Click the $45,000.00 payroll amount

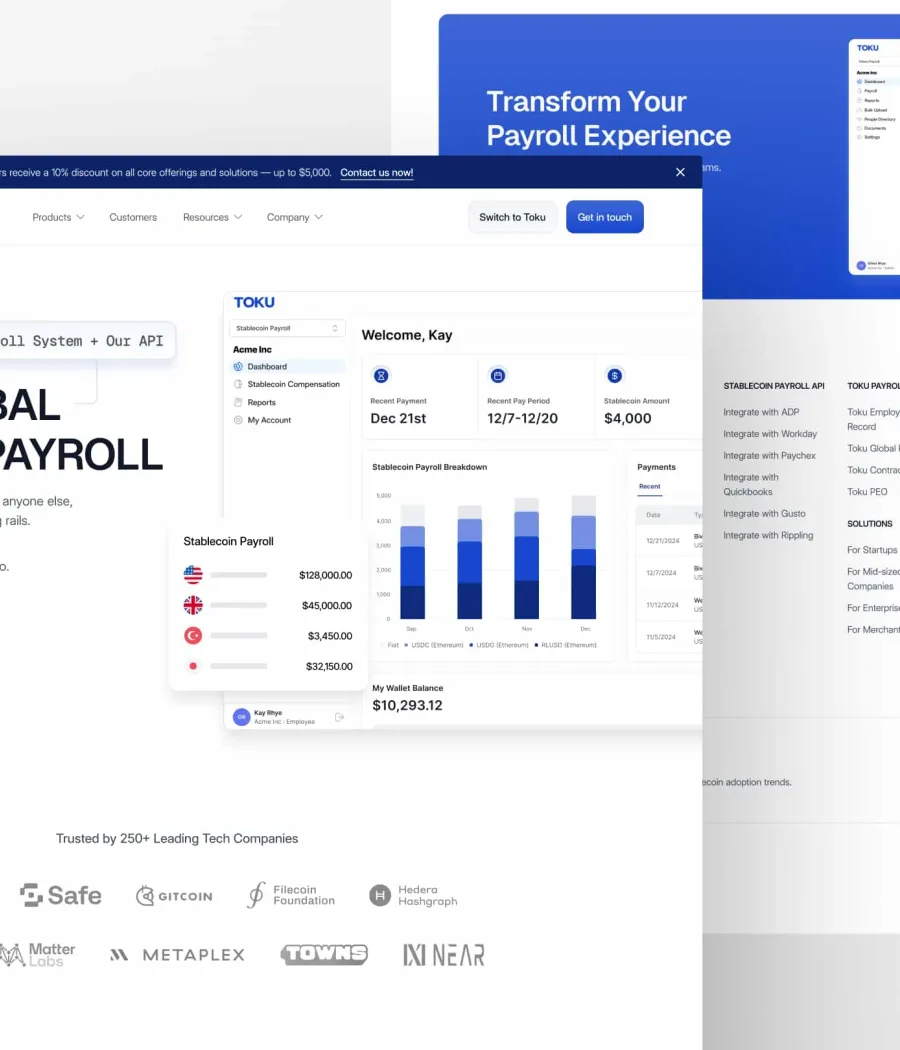(327, 605)
